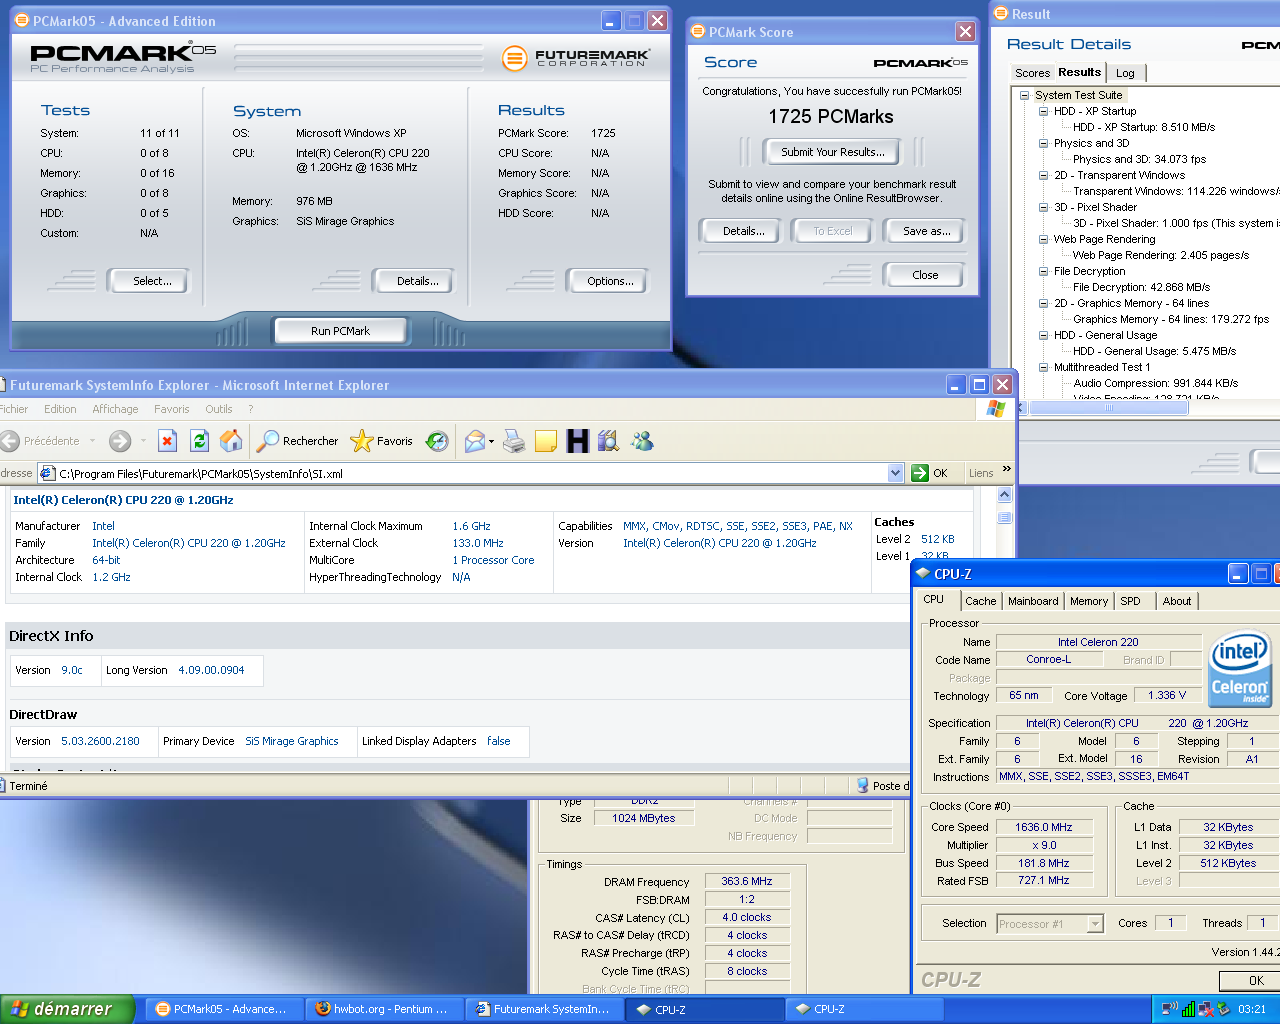Collapse the Web Page Rendering node
This screenshot has height=1024, width=1280.
pos(1043,240)
